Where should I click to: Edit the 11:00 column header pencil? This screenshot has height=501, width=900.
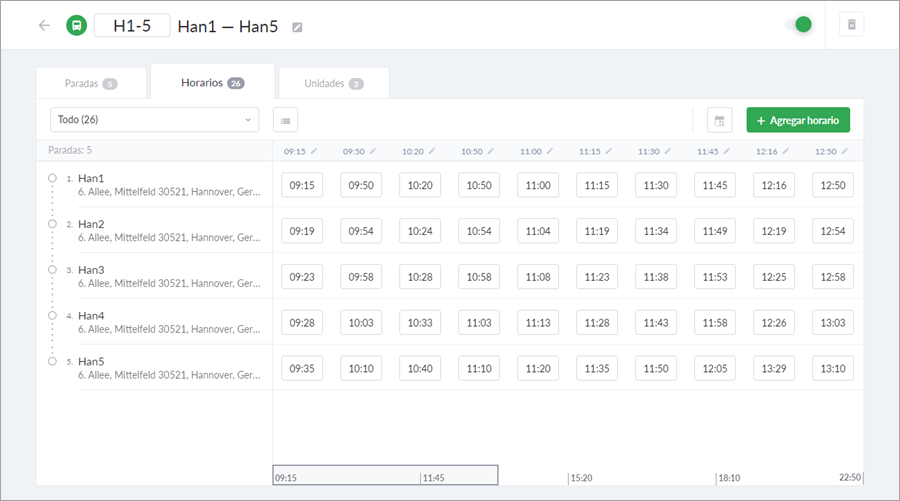(x=549, y=151)
